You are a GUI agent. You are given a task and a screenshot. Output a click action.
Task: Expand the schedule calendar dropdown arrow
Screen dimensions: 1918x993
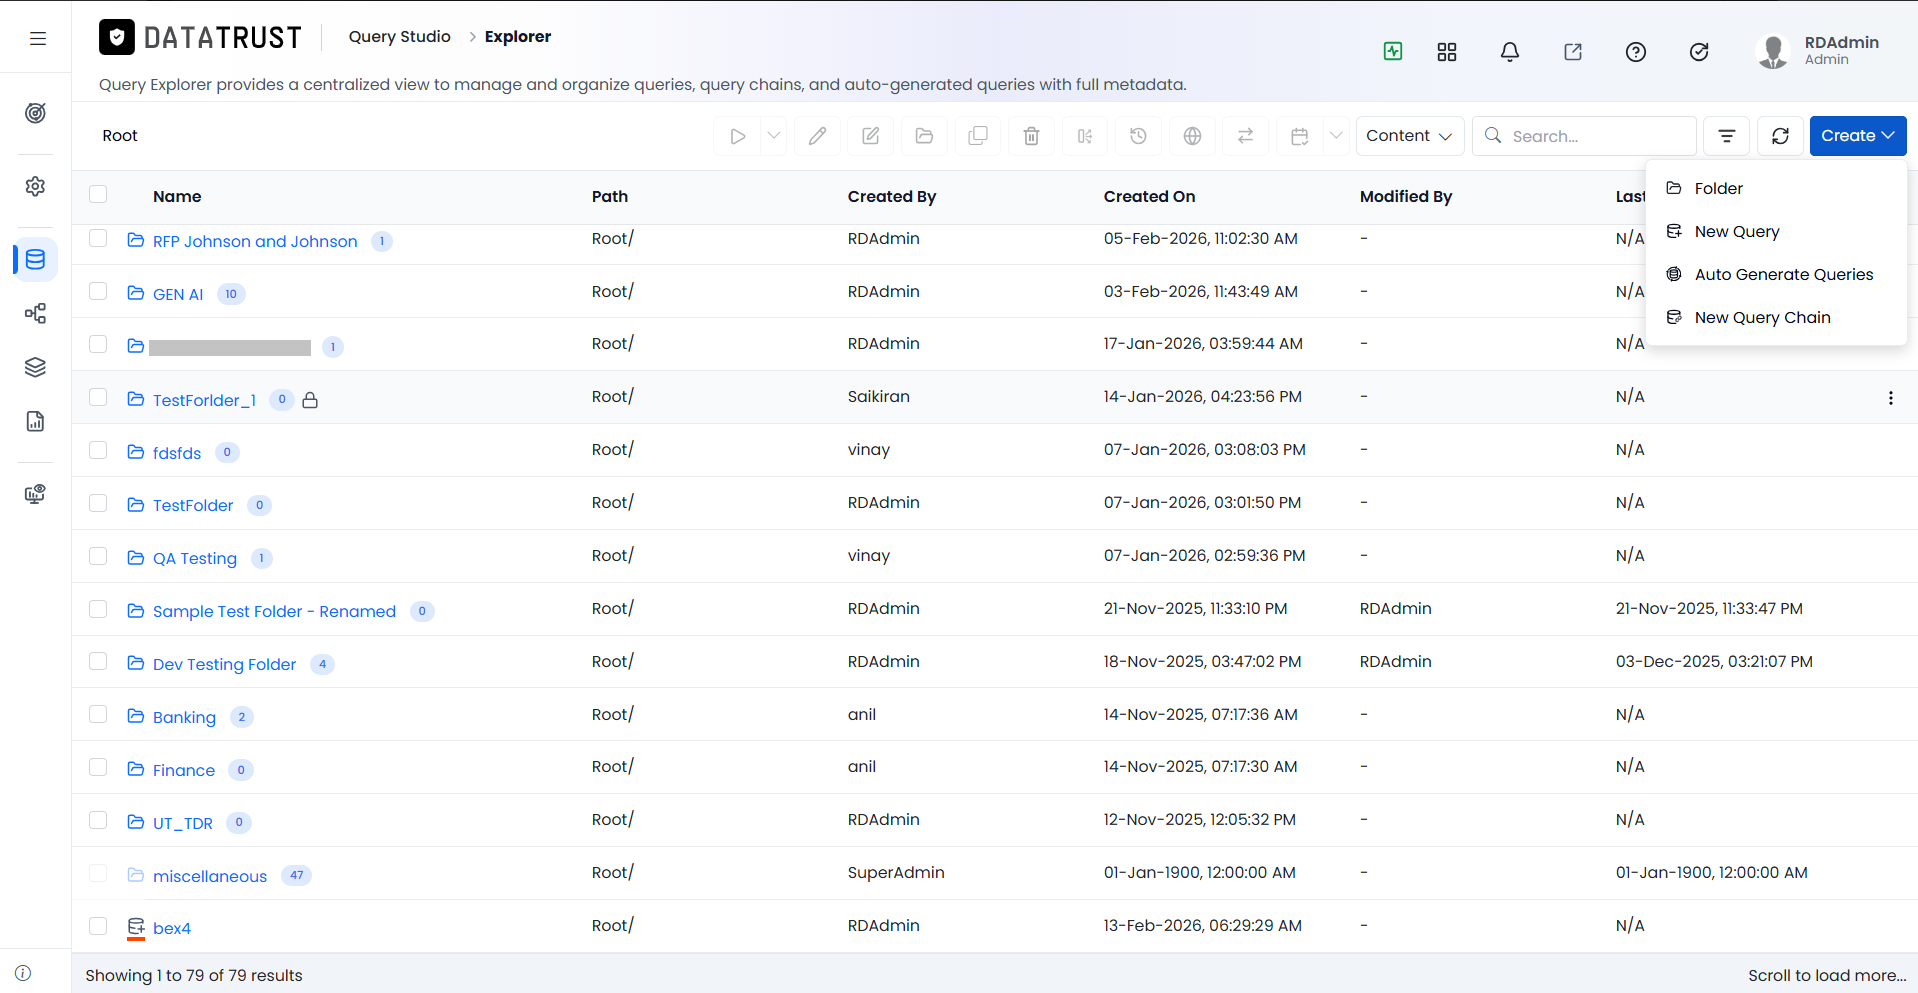click(x=1336, y=136)
